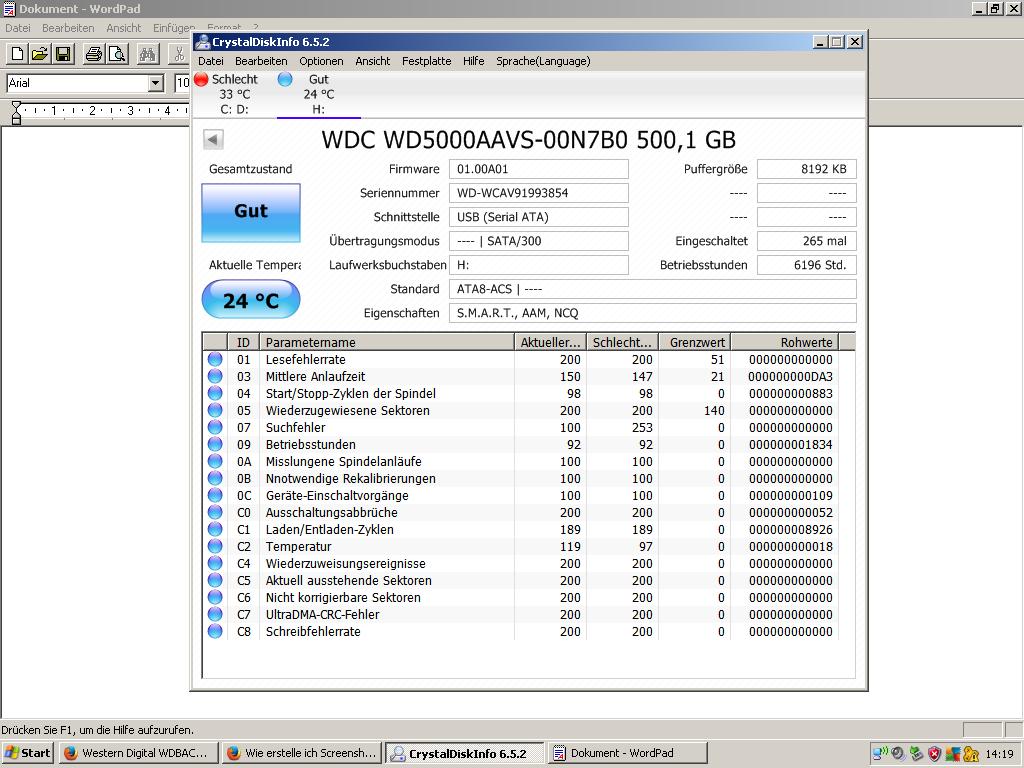
Task: Open Datei menu in CrystalDiskInfo
Action: click(210, 61)
